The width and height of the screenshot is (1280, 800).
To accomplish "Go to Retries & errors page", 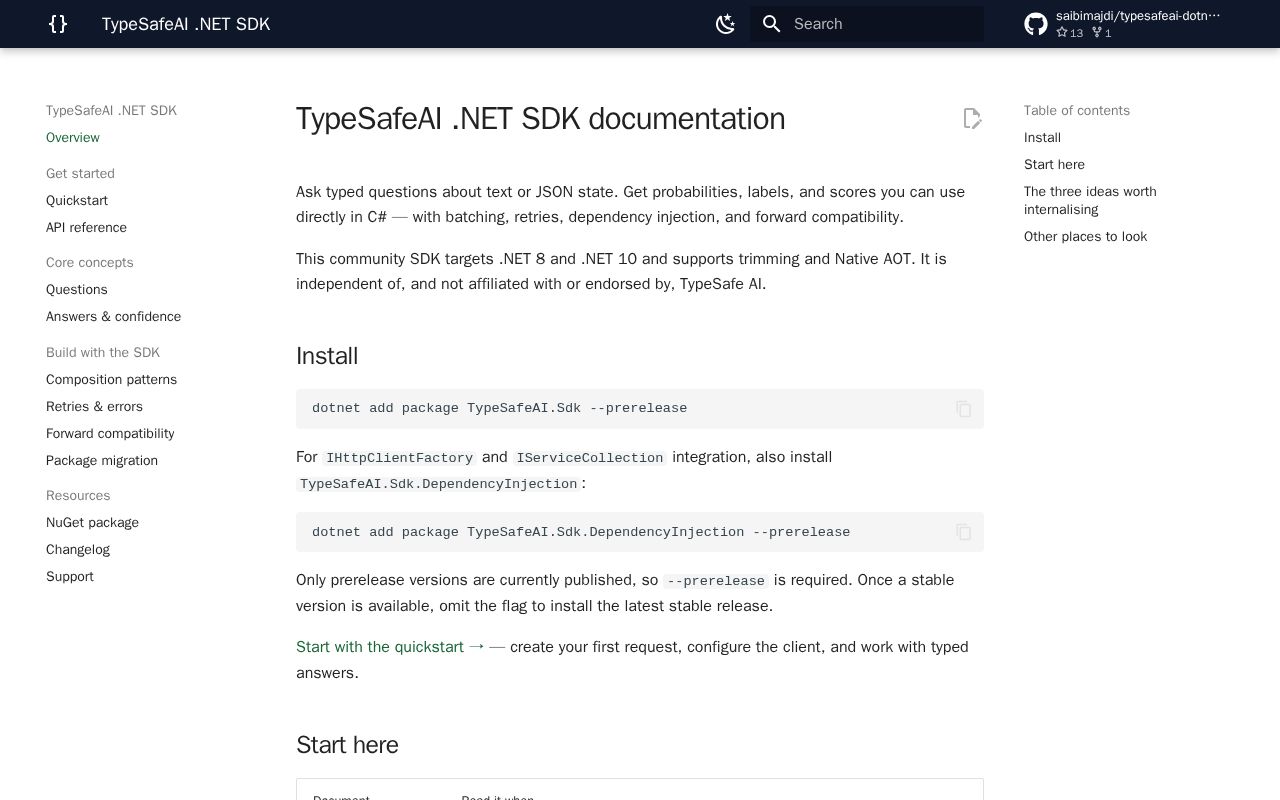I will click(x=94, y=407).
